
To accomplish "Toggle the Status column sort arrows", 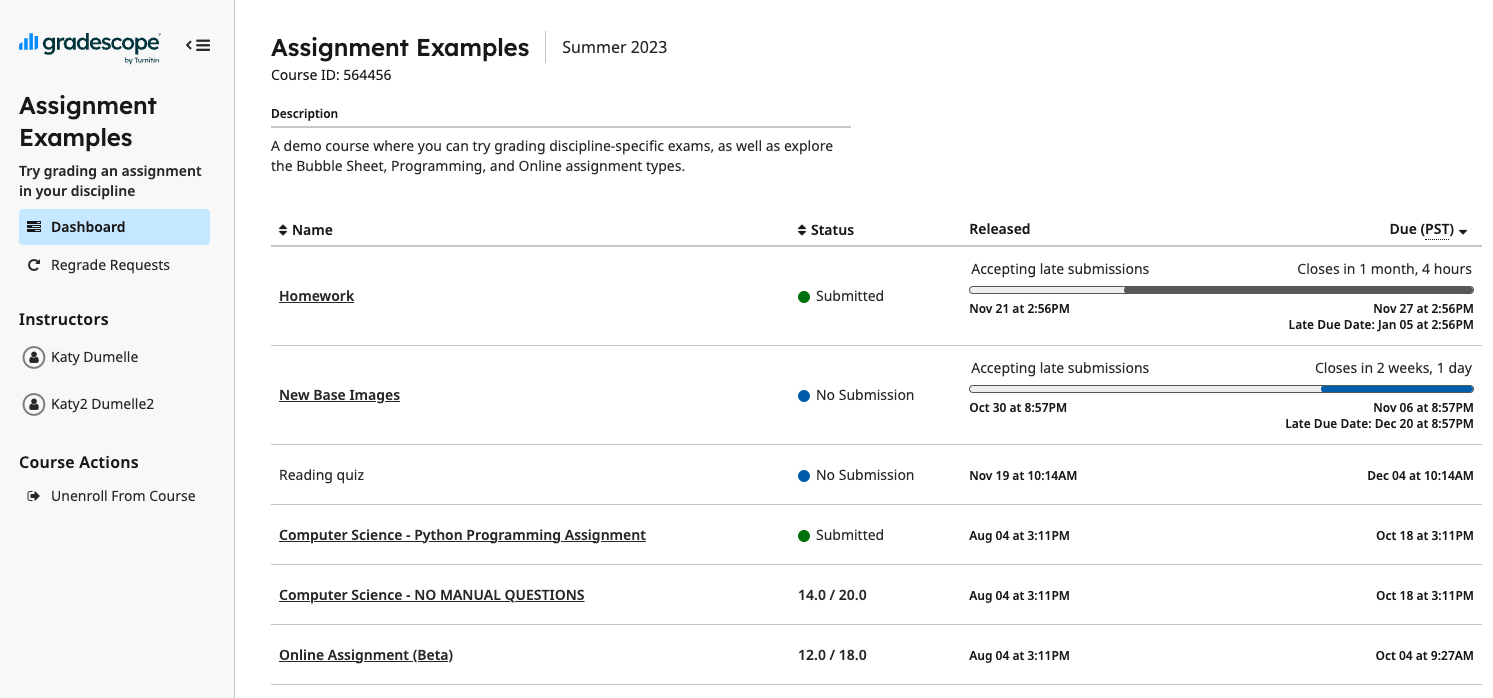I will point(801,230).
